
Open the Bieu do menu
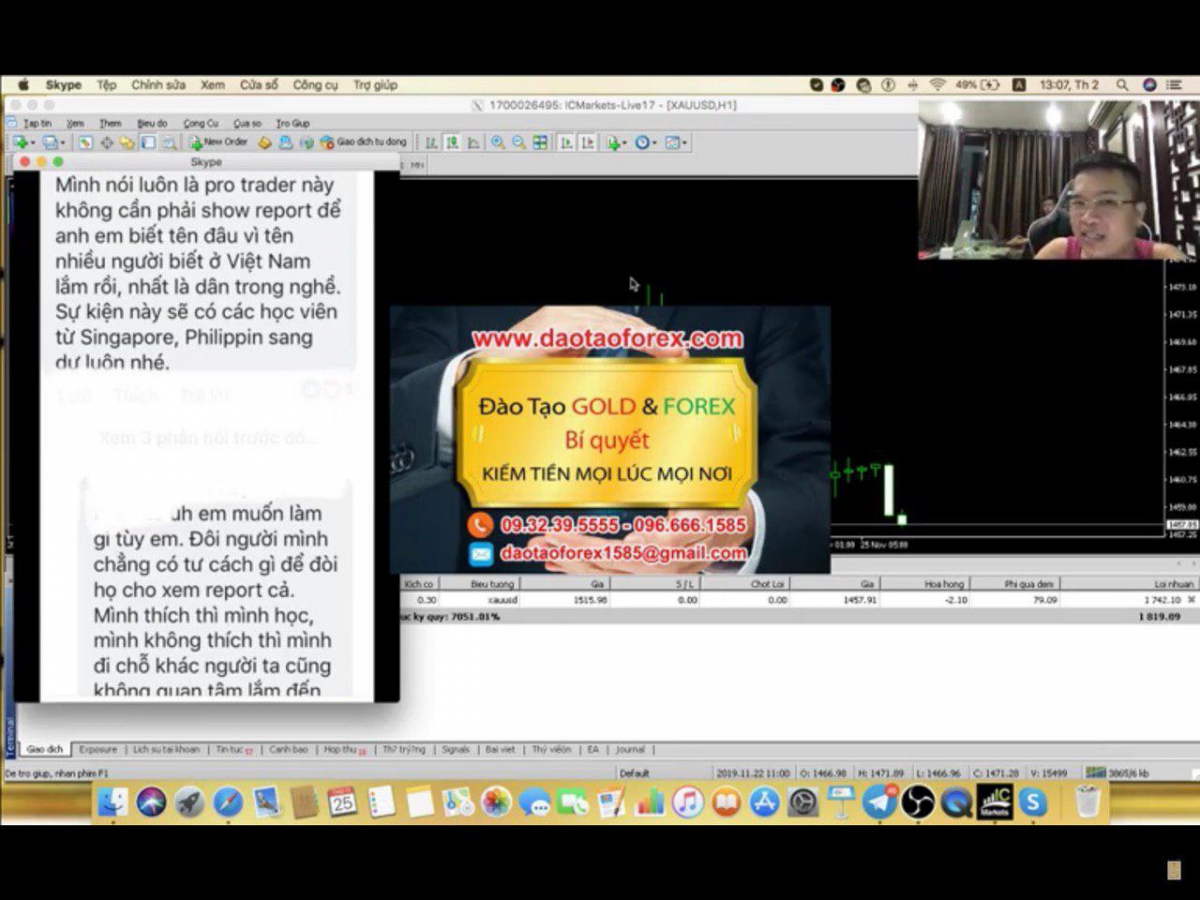click(152, 123)
